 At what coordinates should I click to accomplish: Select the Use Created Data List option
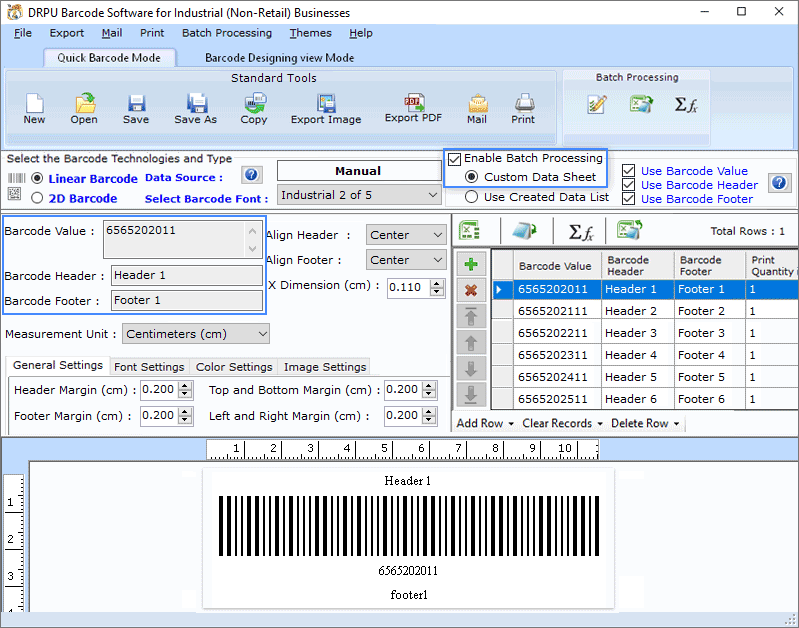pos(471,197)
